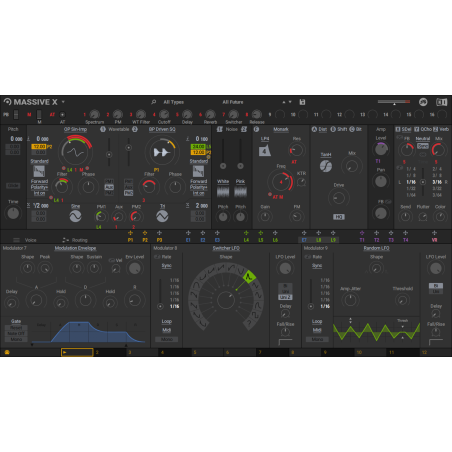Click the master volume level slider
The height and width of the screenshot is (452, 452).
[394, 102]
